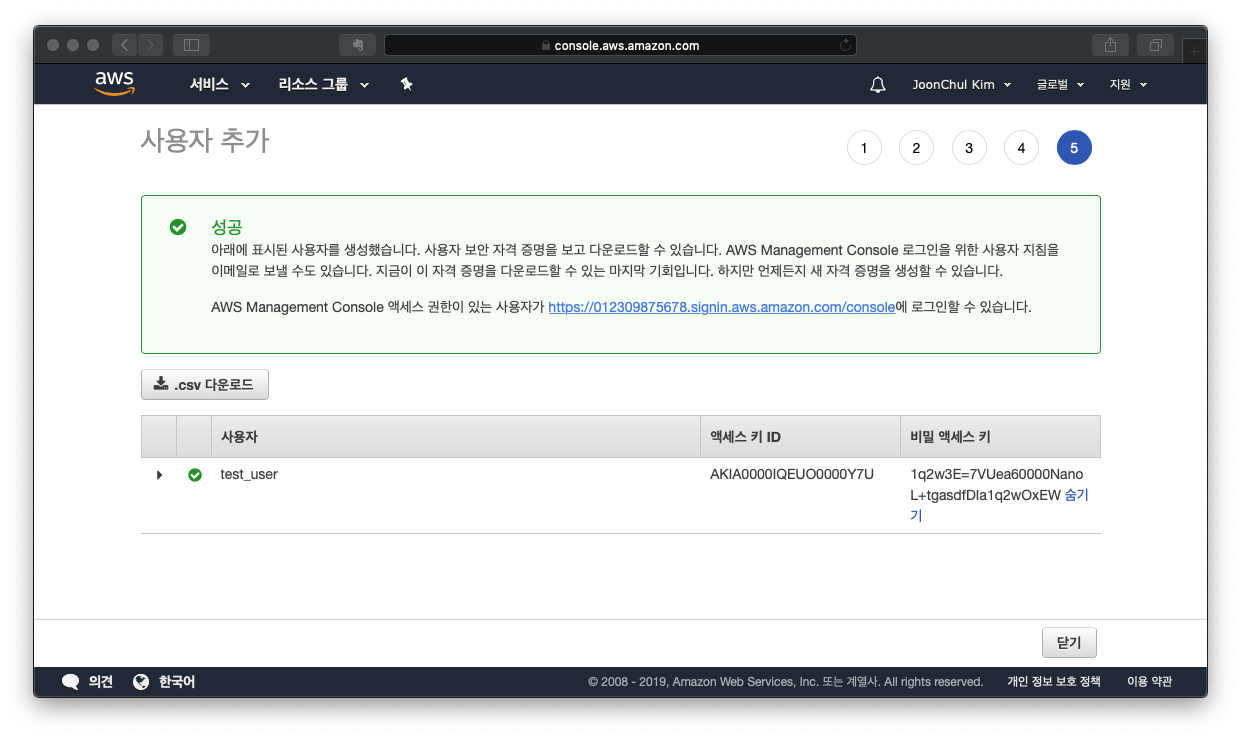The width and height of the screenshot is (1241, 739).
Task: Click the test_user name cell
Action: coord(249,474)
